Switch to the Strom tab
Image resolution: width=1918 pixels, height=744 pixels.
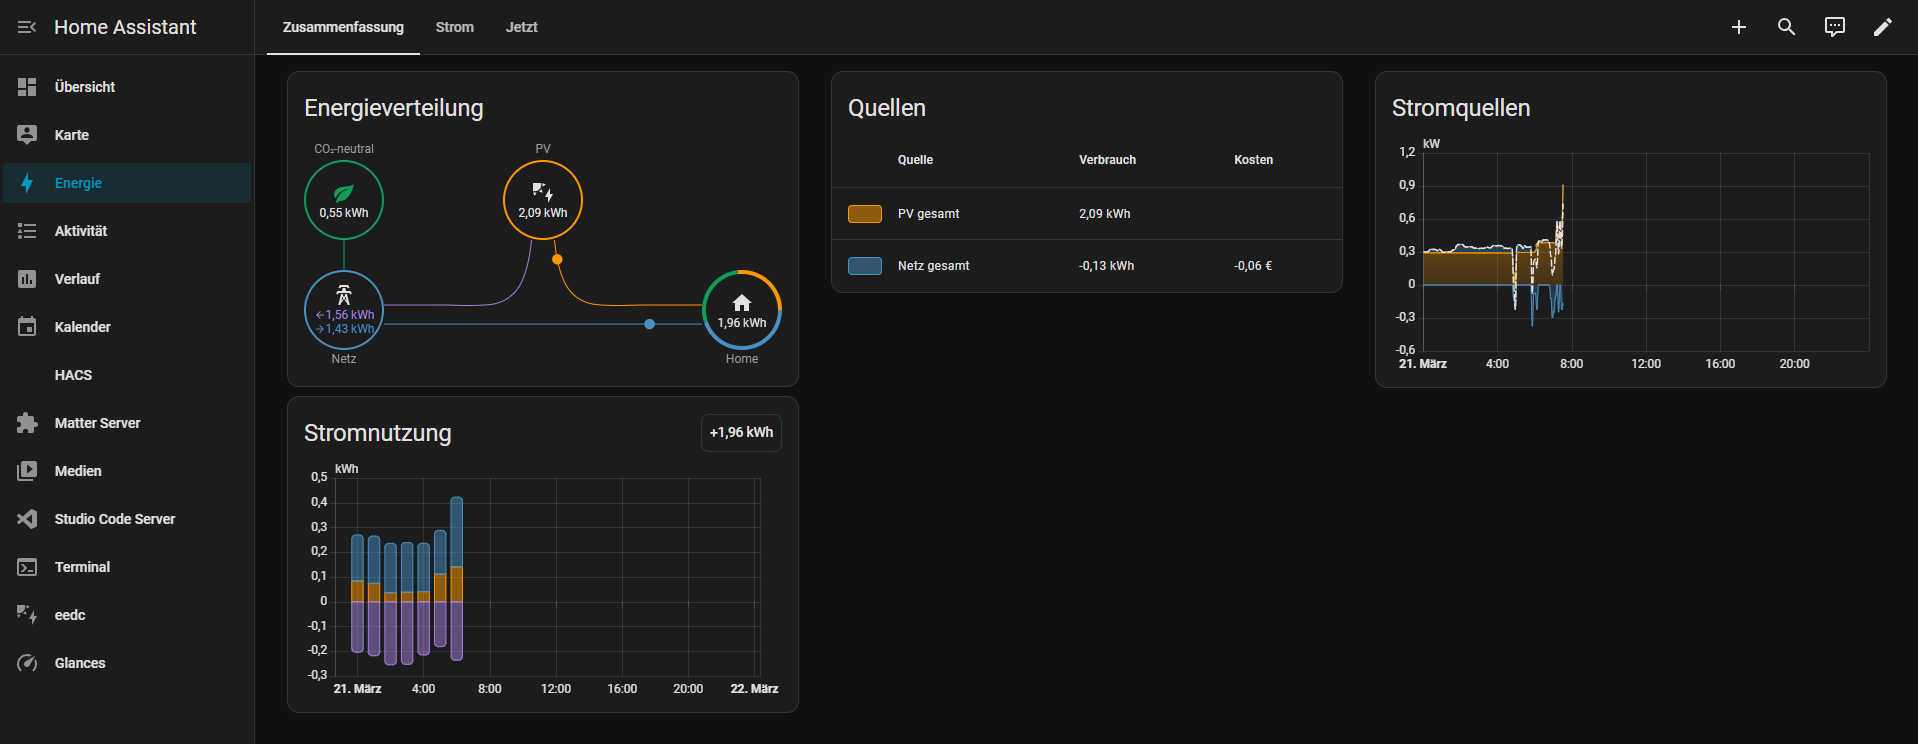tap(454, 27)
